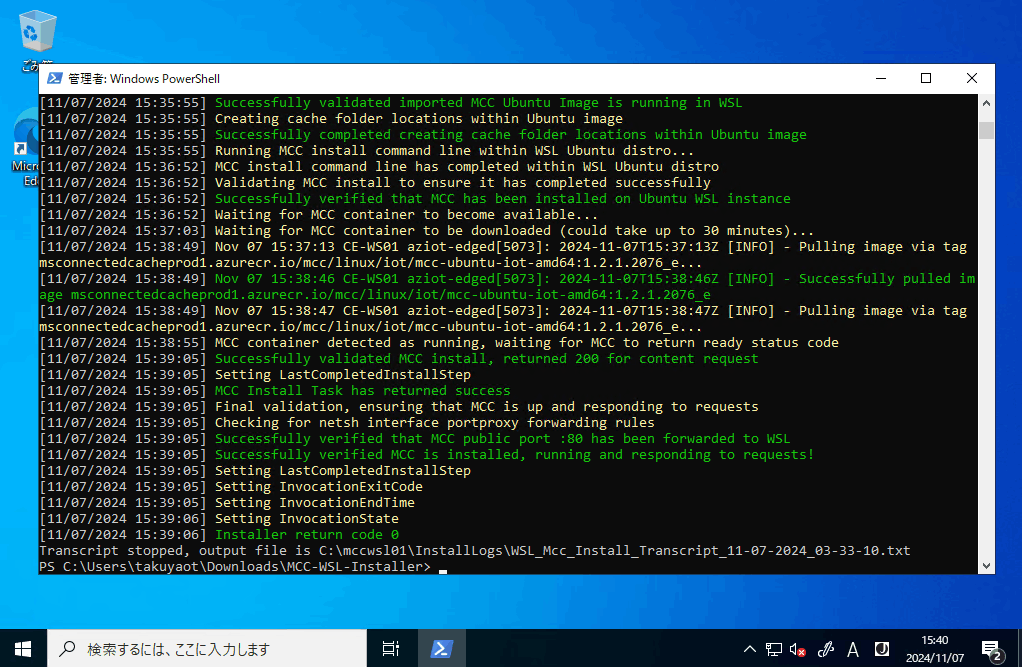The height and width of the screenshot is (667, 1022).
Task: Click 'Successfully verified that MCC public port :80' line
Action: click(x=415, y=439)
